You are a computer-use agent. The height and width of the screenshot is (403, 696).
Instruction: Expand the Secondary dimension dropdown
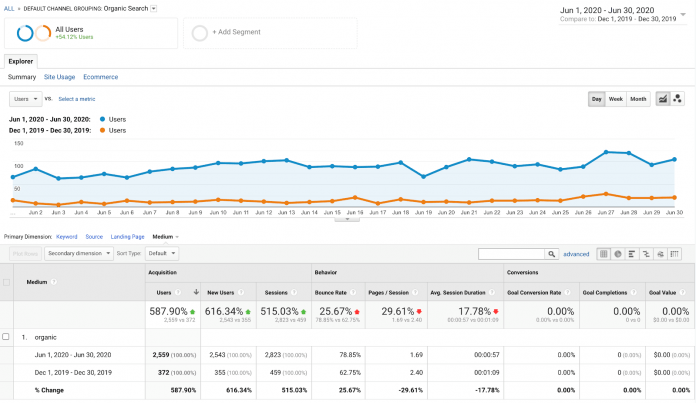[x=80, y=254]
